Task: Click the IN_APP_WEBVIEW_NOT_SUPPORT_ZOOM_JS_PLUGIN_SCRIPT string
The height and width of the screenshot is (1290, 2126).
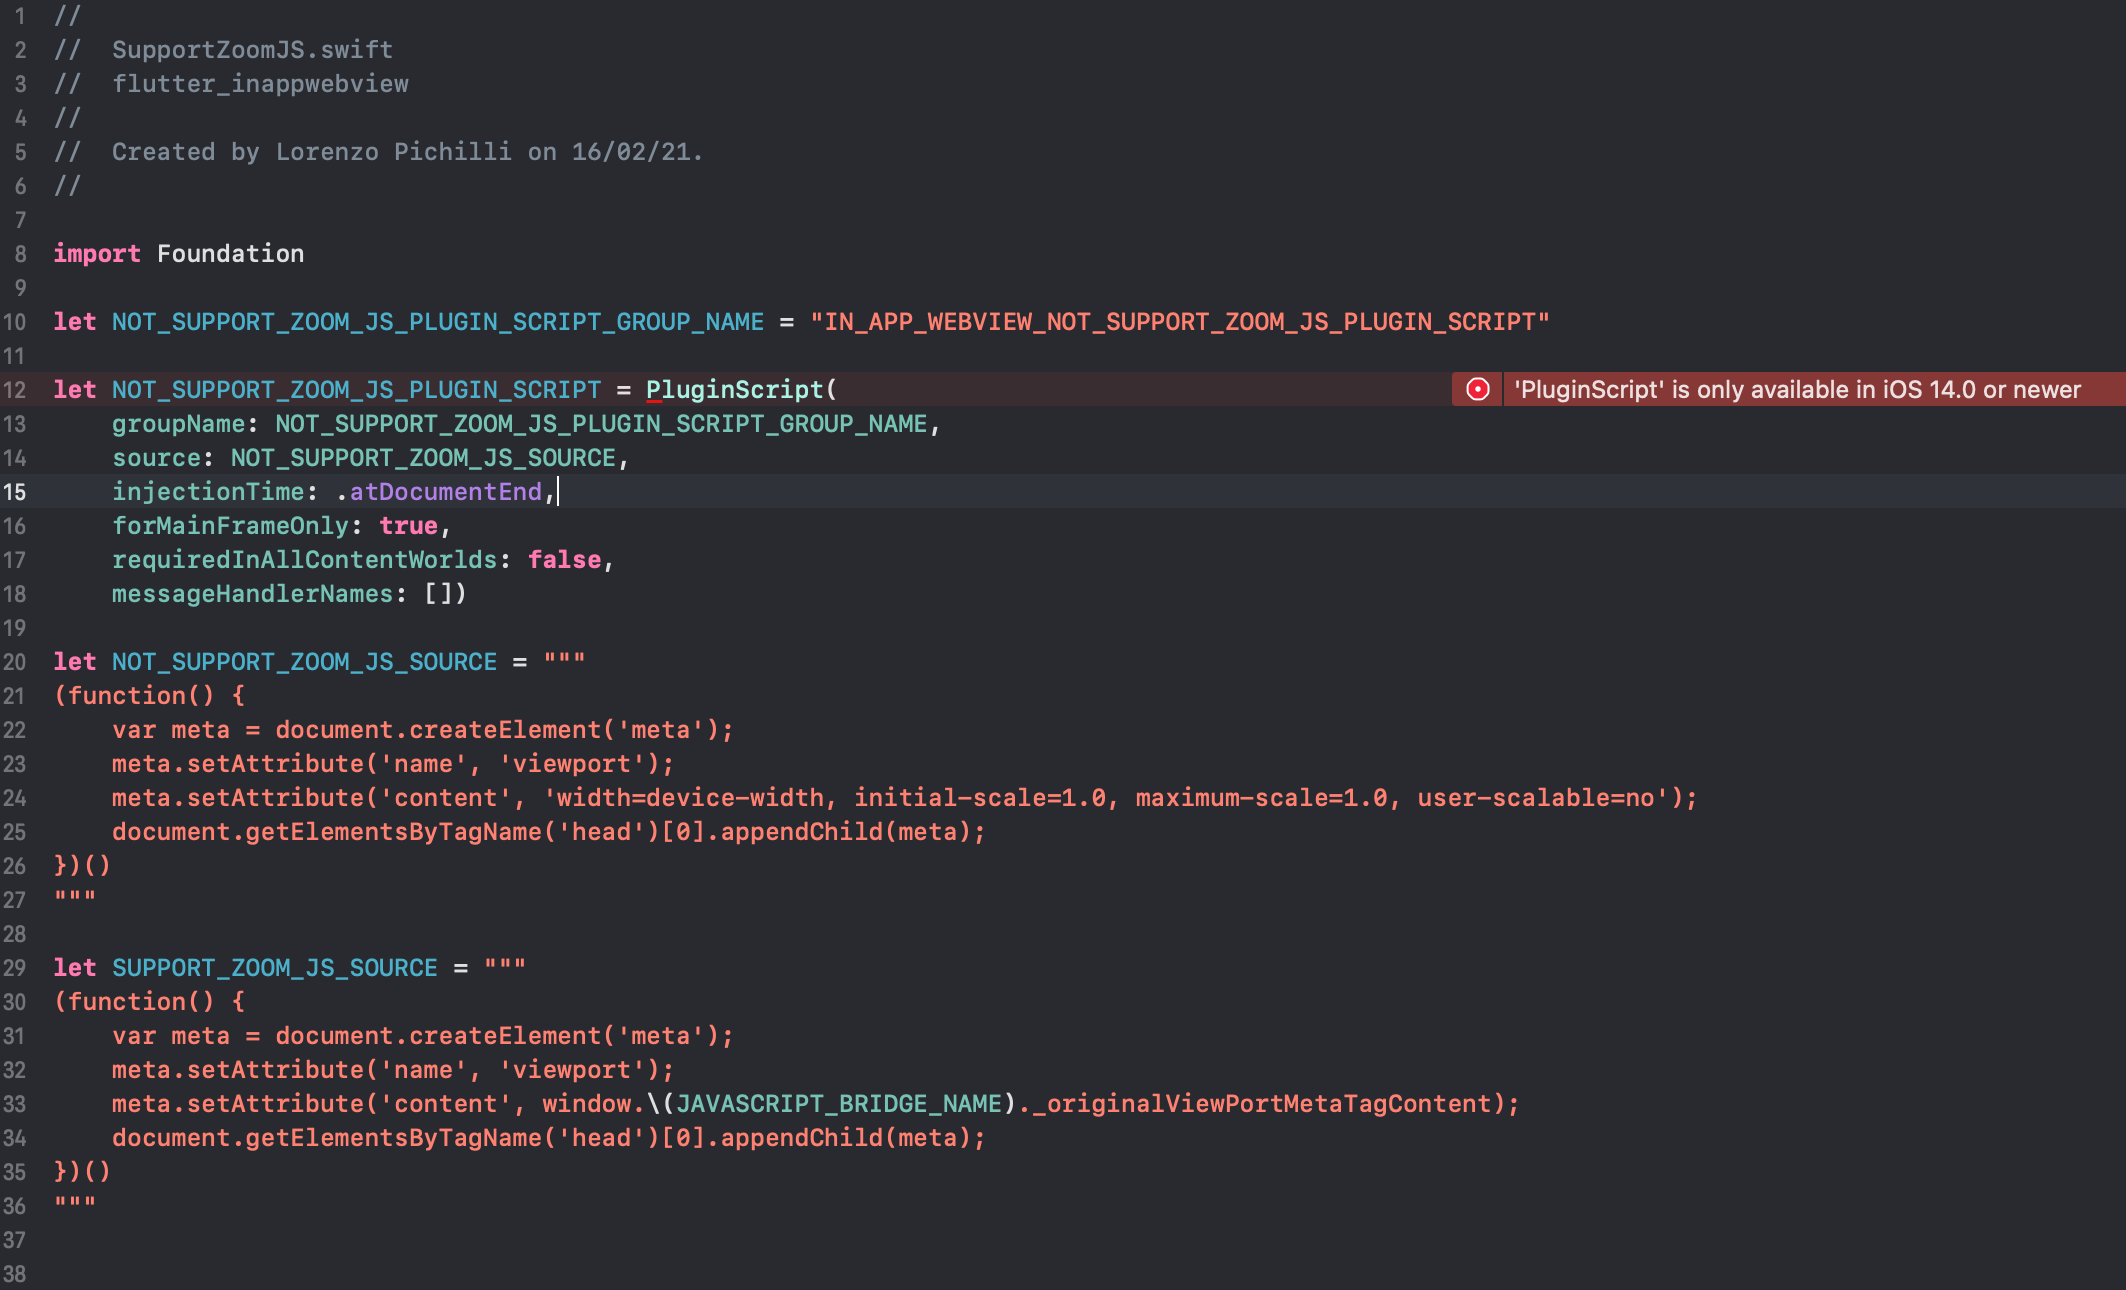Action: (1180, 322)
